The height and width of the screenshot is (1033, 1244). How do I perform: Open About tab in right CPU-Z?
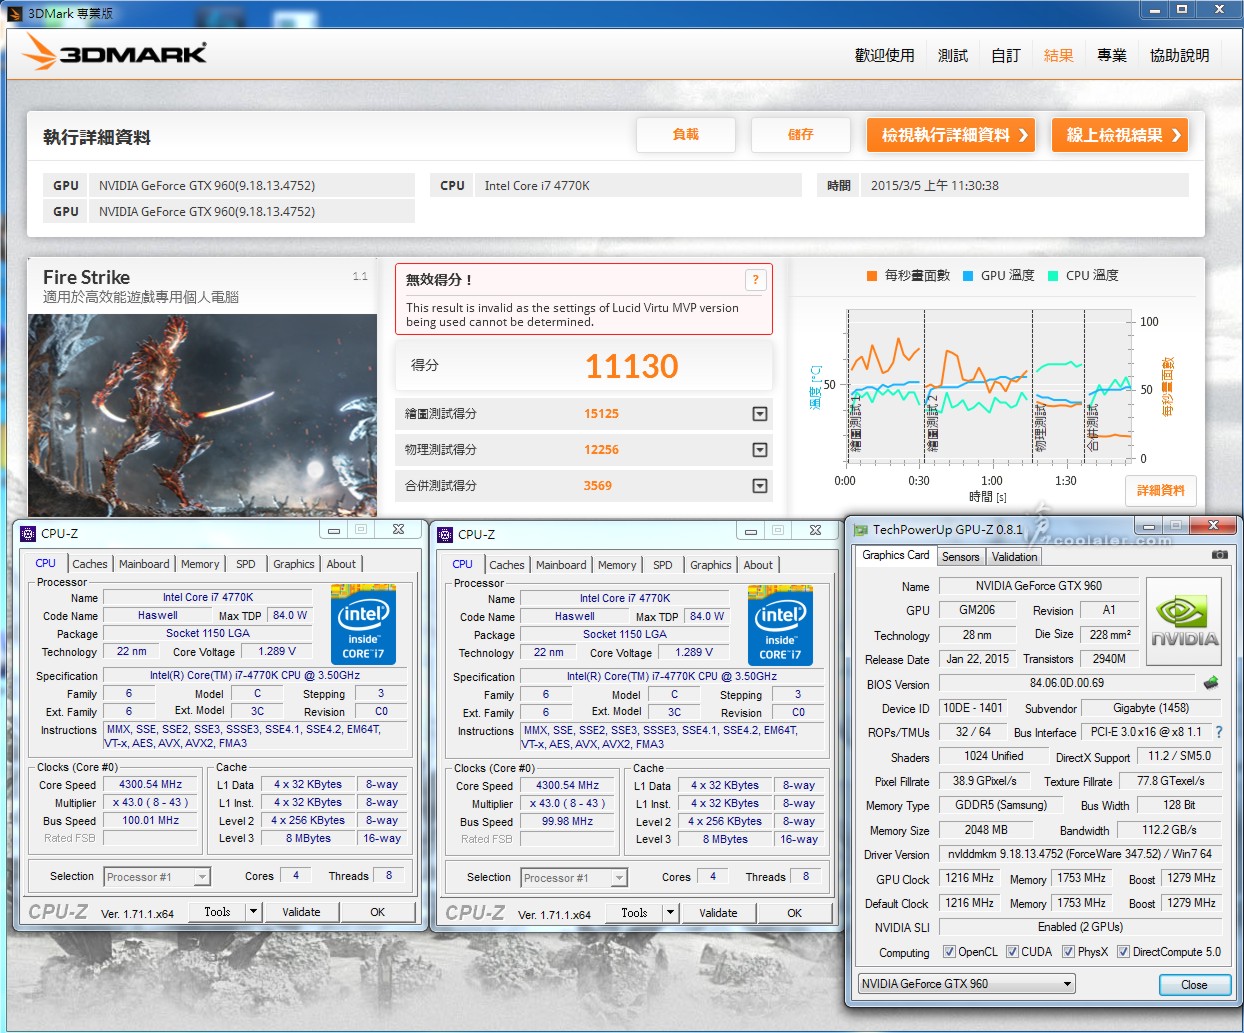coord(758,565)
